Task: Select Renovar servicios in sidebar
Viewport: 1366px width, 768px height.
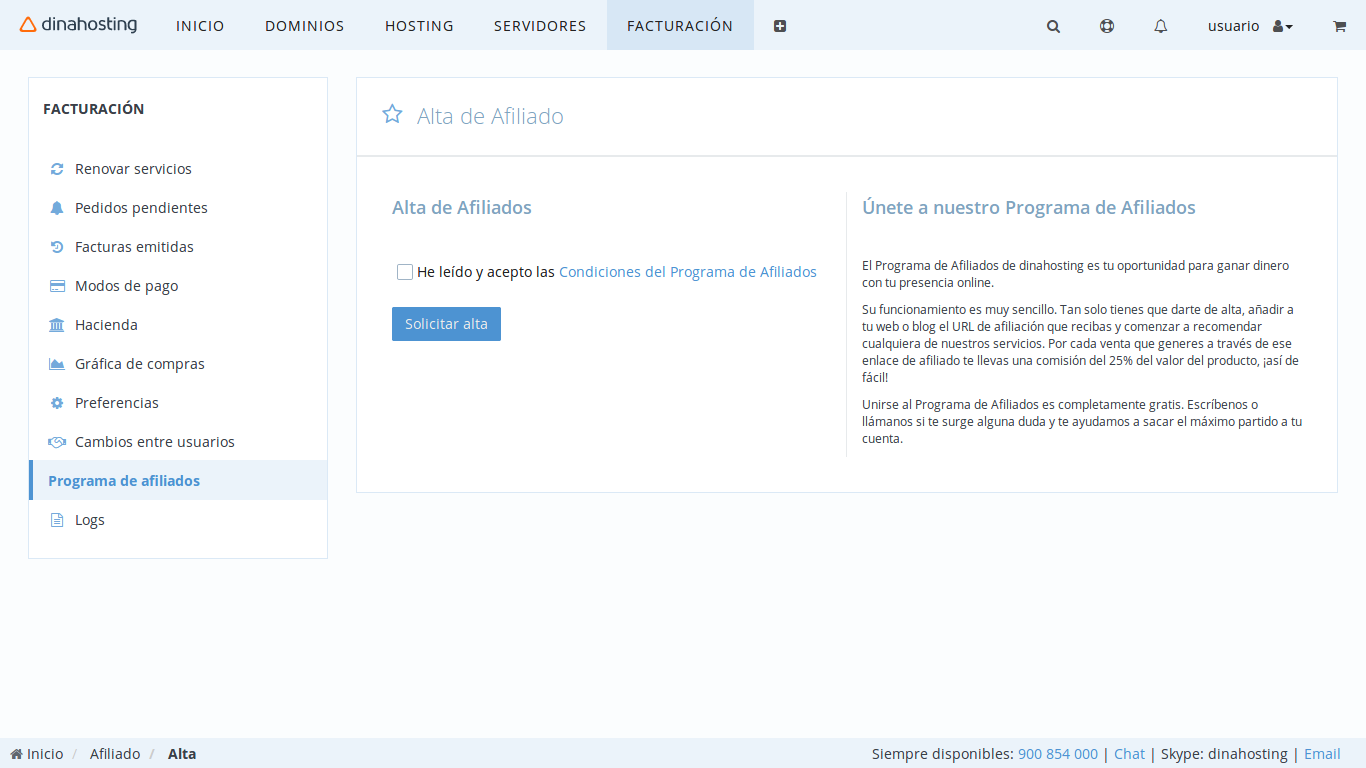Action: click(133, 169)
